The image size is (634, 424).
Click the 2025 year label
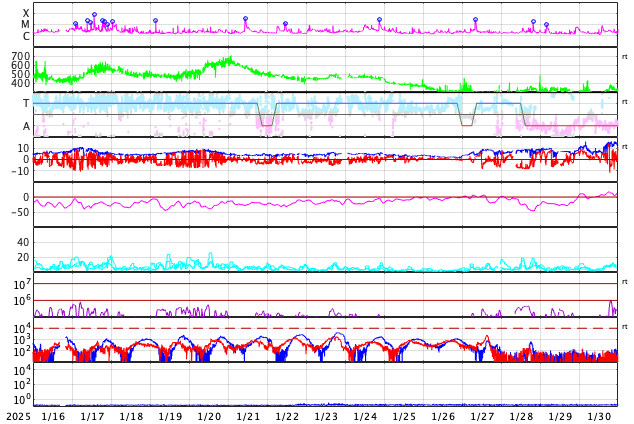point(17,416)
